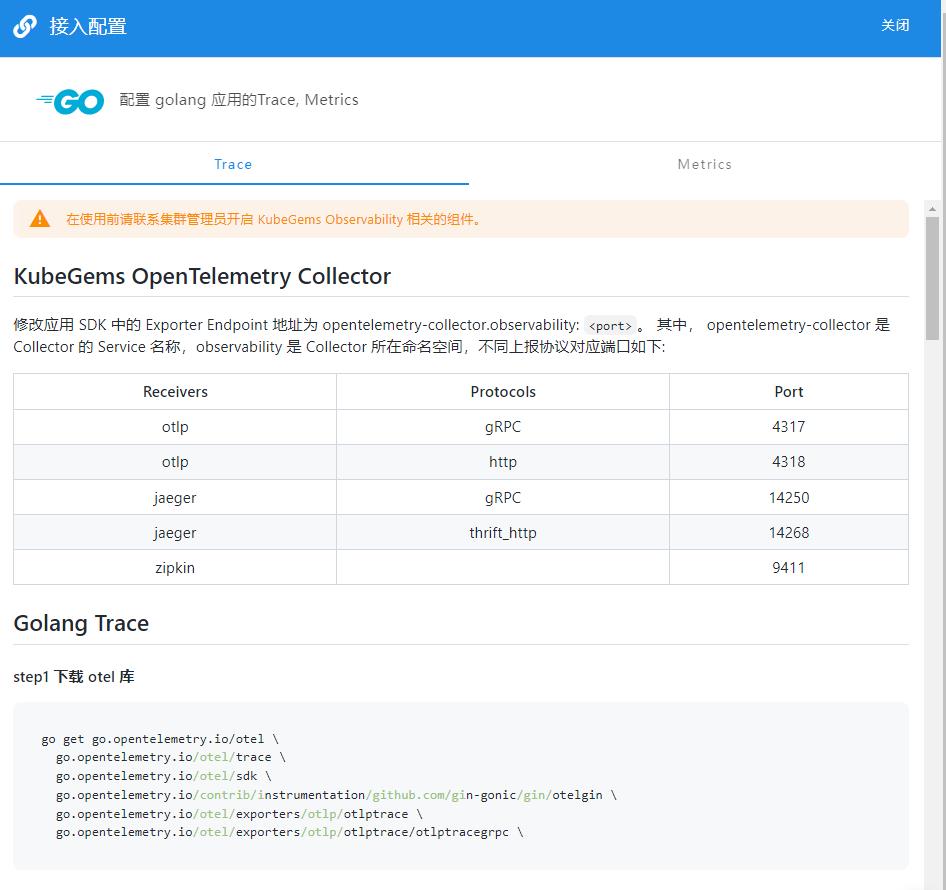Click the port value 4318
The width and height of the screenshot is (946, 890).
[x=789, y=462]
